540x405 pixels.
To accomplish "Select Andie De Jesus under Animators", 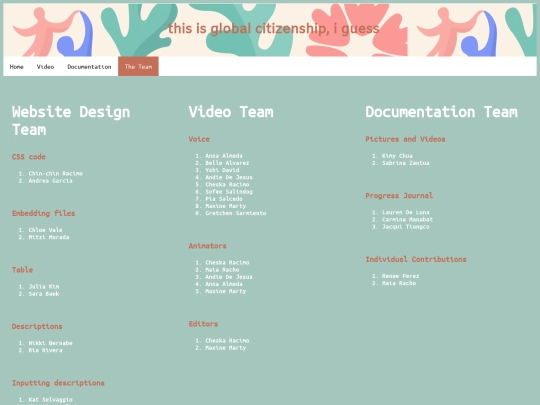I will tap(229, 277).
